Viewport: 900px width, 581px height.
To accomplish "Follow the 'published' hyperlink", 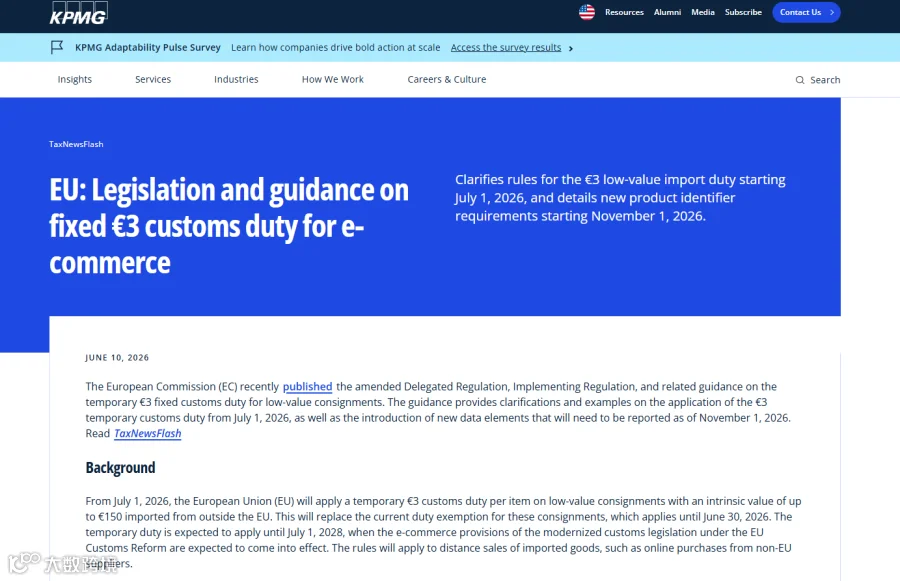I will click(307, 386).
